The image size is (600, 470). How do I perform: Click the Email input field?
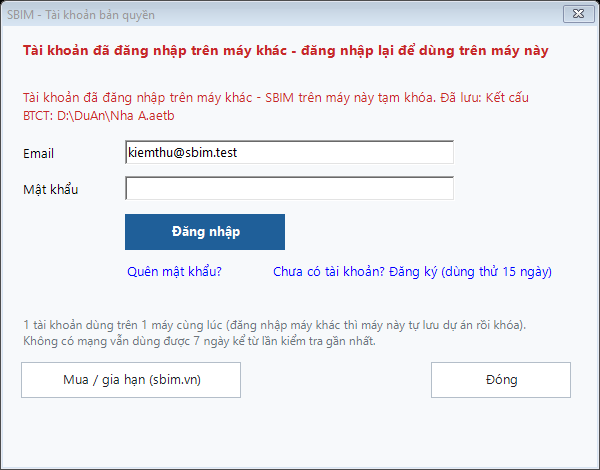289,152
